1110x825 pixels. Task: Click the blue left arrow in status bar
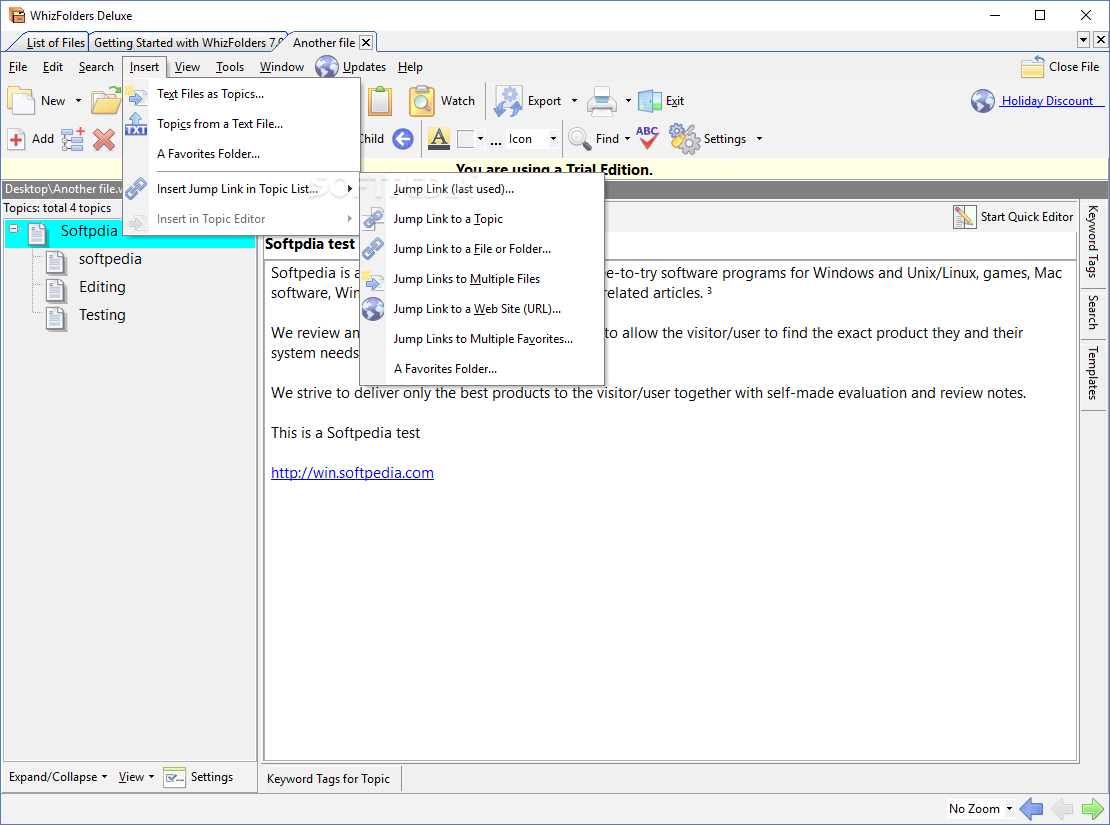(1031, 808)
